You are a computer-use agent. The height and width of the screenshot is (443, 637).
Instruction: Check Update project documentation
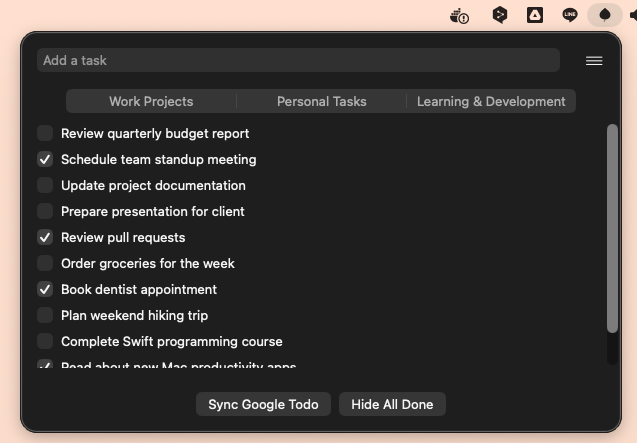[x=45, y=185]
